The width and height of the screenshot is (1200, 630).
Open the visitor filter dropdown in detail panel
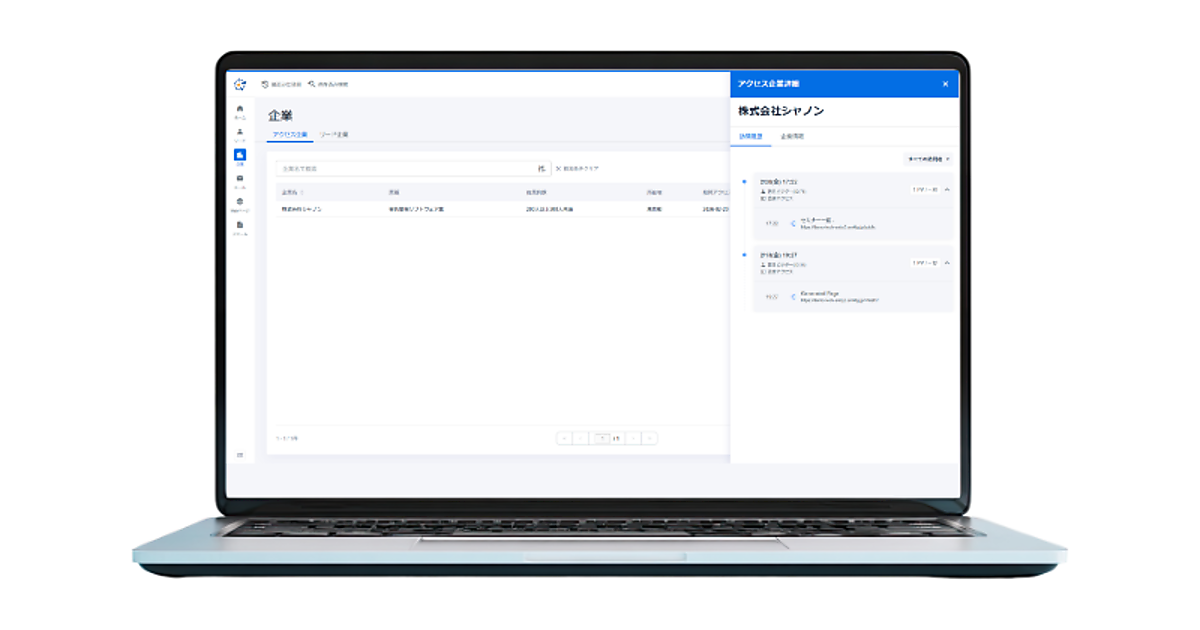point(928,159)
